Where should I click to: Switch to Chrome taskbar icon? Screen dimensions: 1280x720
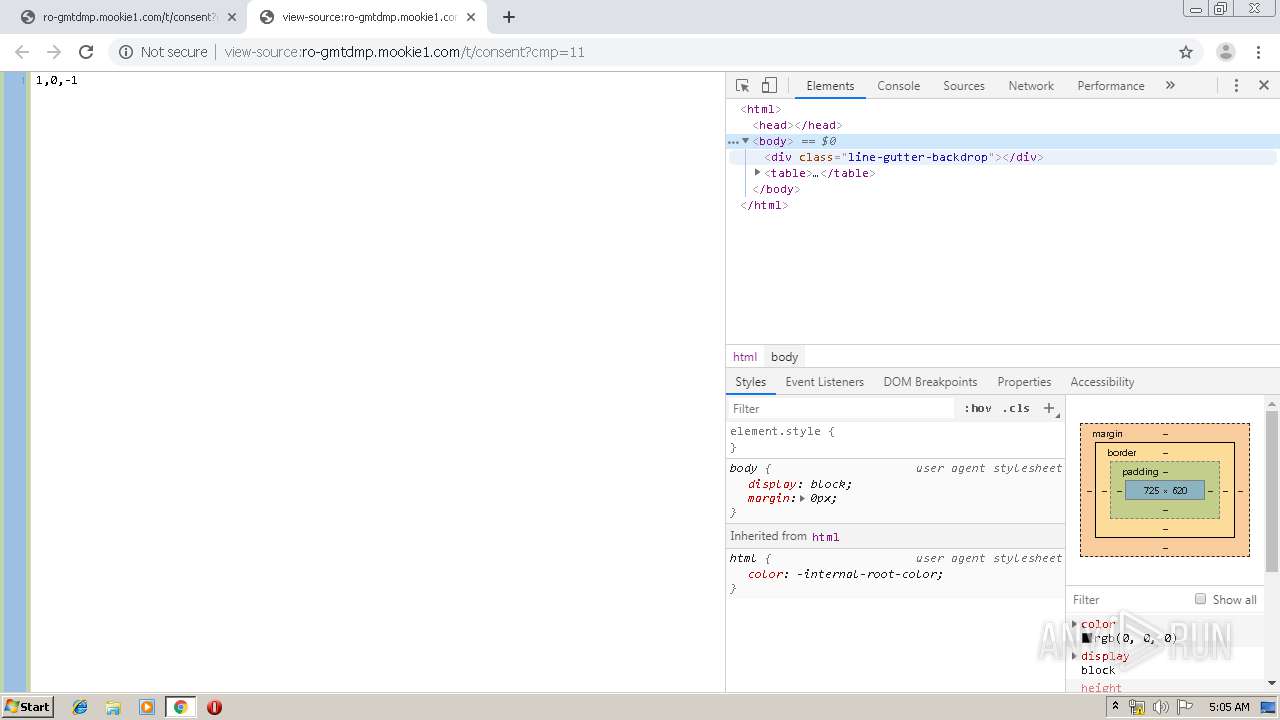[180, 707]
